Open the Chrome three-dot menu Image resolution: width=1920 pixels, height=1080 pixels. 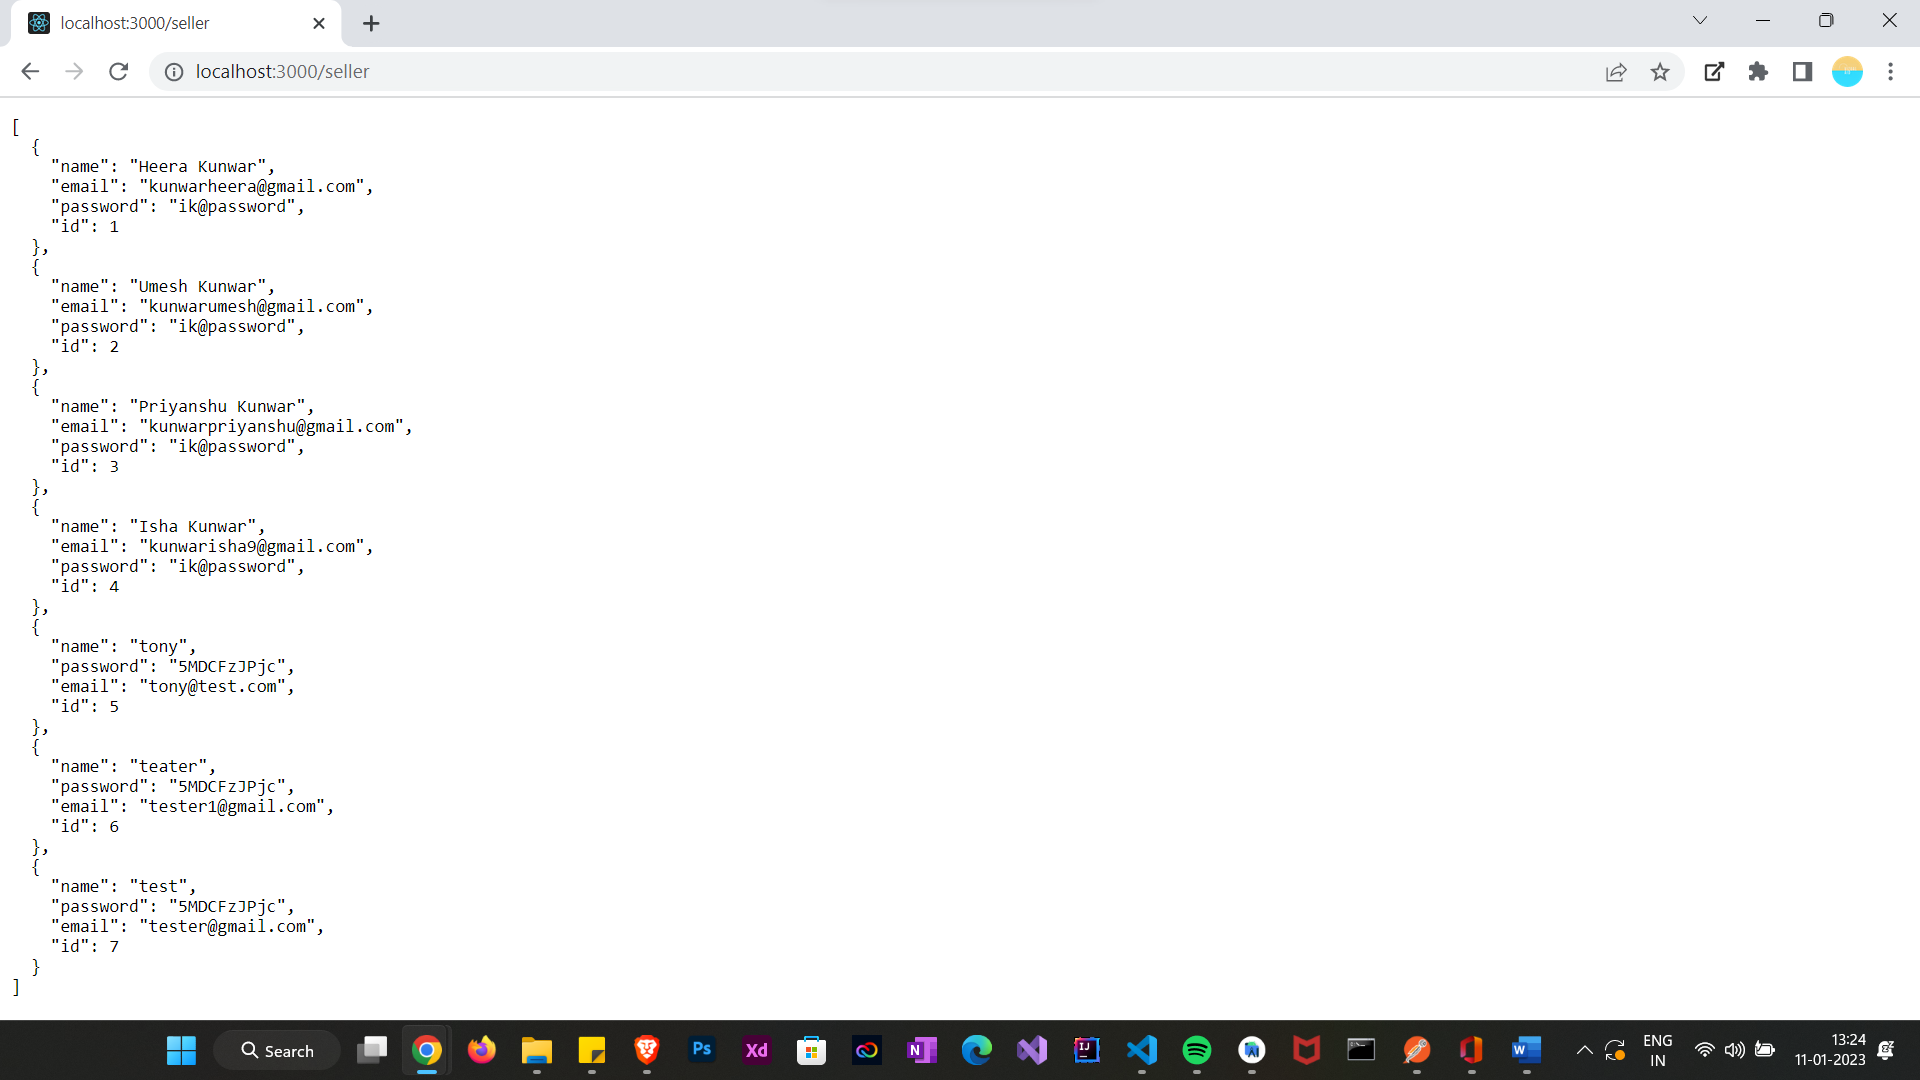[1890, 71]
